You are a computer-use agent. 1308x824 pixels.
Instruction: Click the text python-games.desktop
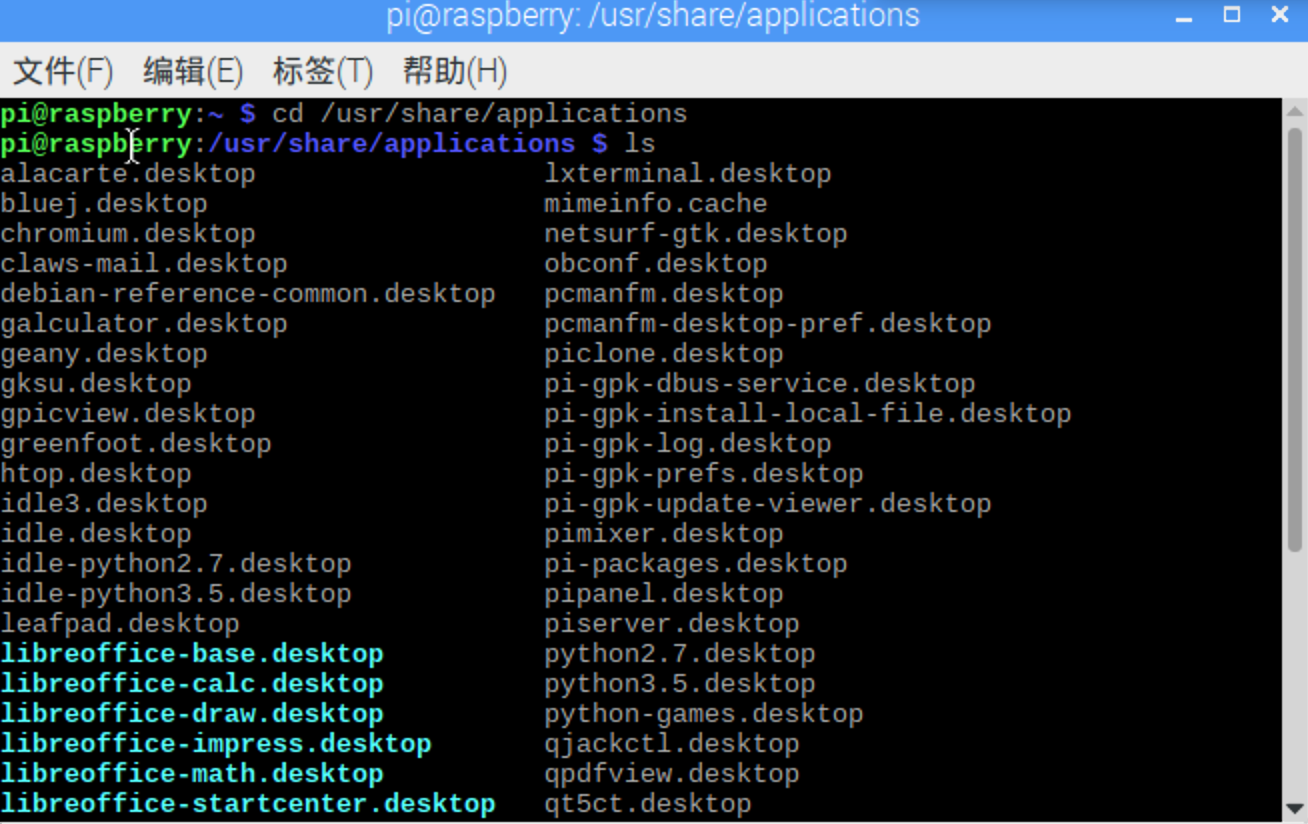(704, 714)
